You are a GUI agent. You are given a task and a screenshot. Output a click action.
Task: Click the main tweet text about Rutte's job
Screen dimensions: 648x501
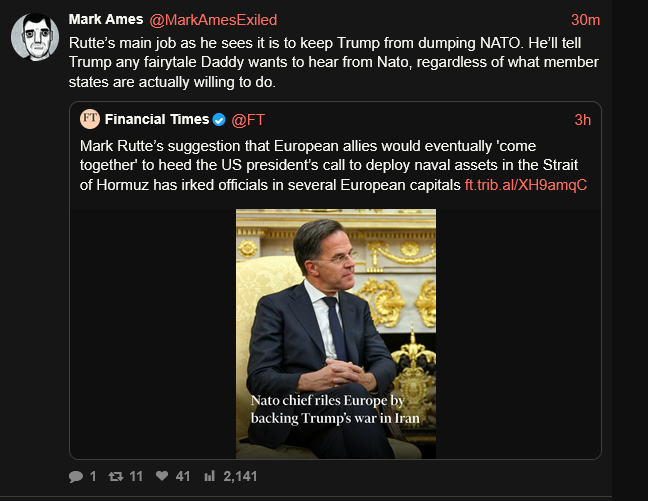point(330,64)
